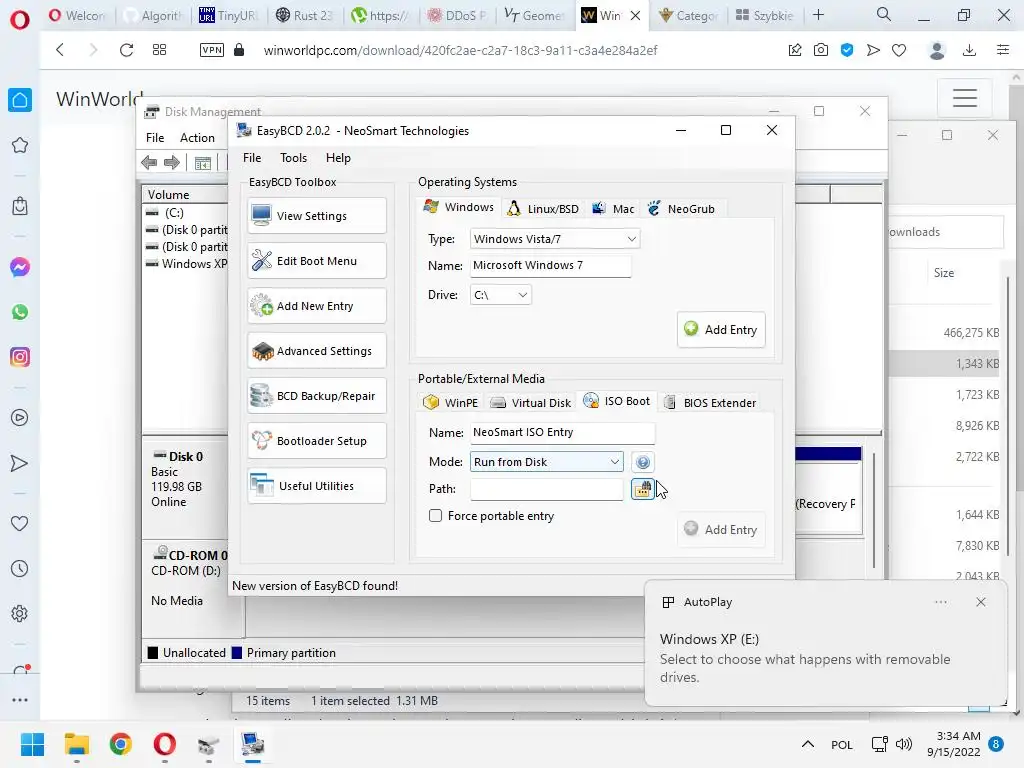Switch to the Linux/BSD tab

coord(543,208)
